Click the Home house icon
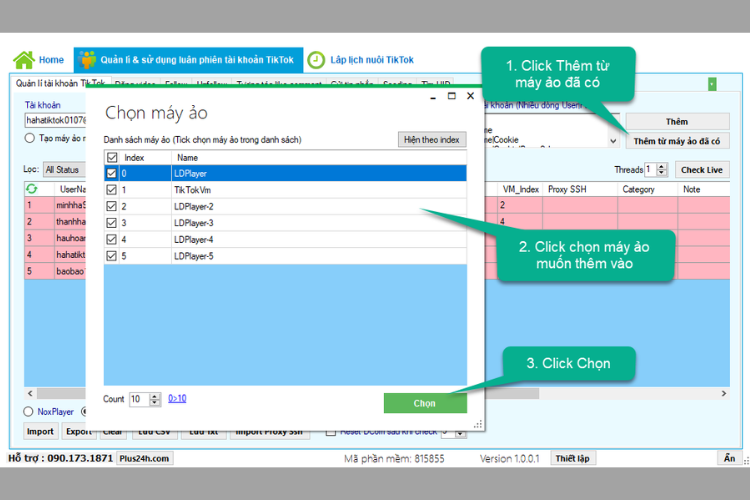 (x=24, y=60)
